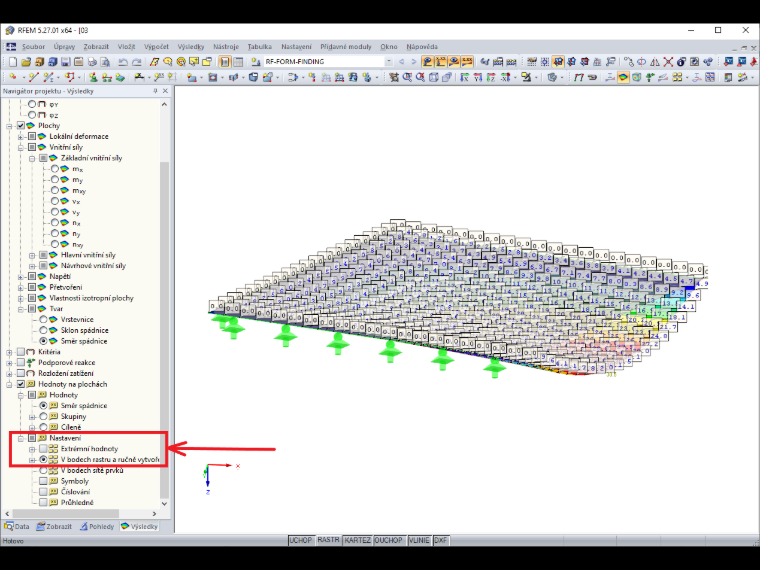
Task: Open the Přídavné moduly menu
Action: click(x=346, y=47)
